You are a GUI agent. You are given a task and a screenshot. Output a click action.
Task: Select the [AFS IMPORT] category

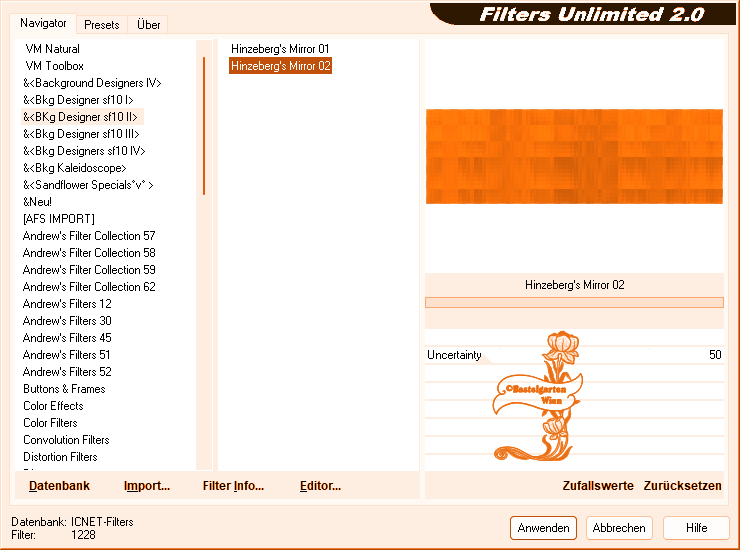pos(59,219)
